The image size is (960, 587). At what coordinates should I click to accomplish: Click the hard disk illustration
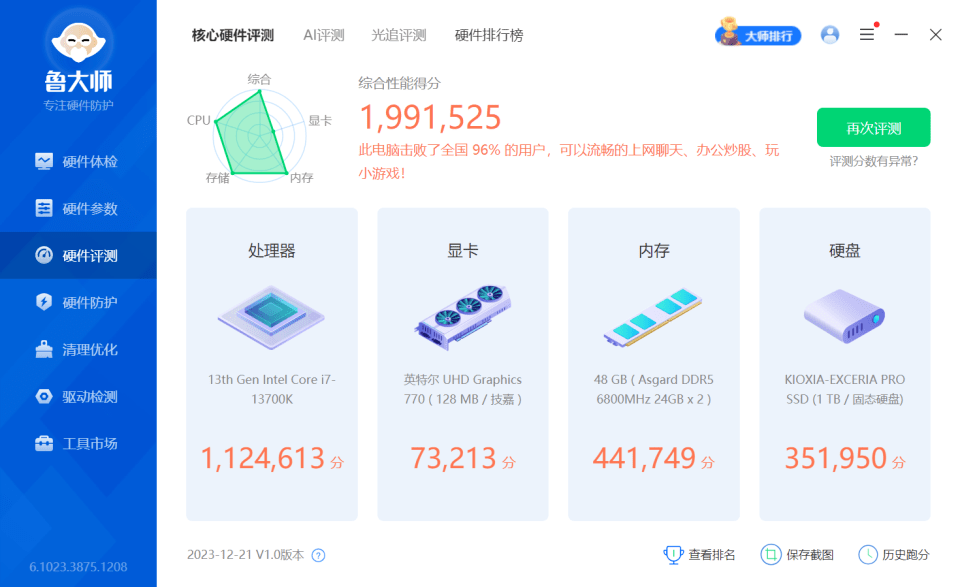point(844,316)
